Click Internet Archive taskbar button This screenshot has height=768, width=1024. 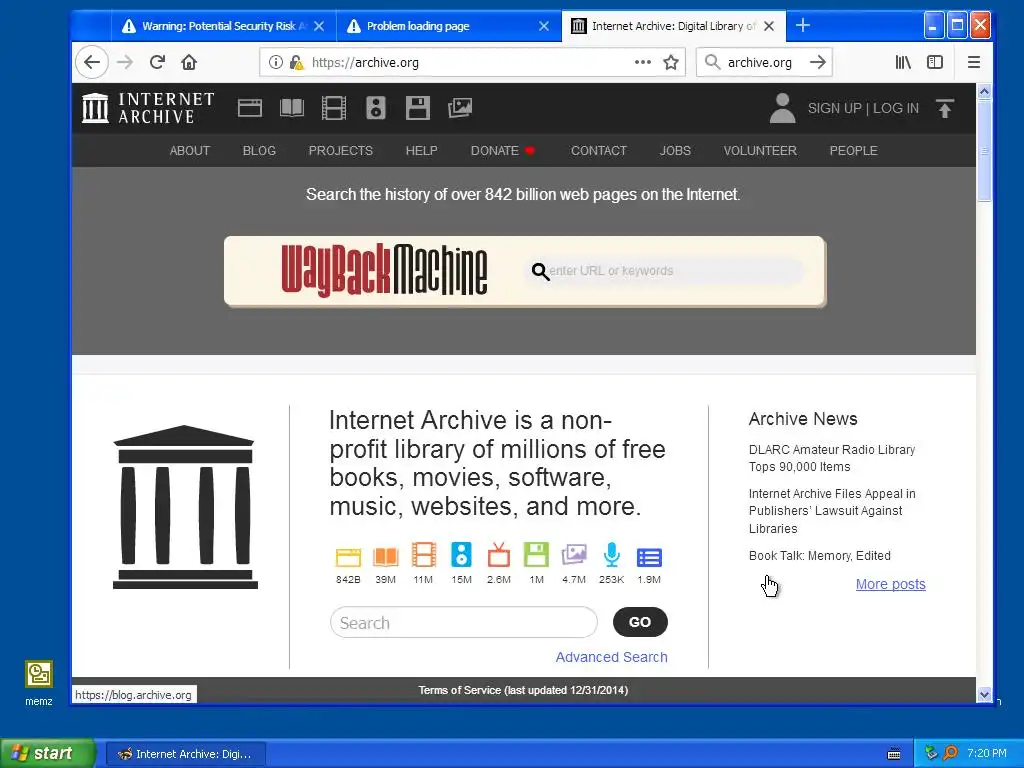[x=185, y=754]
